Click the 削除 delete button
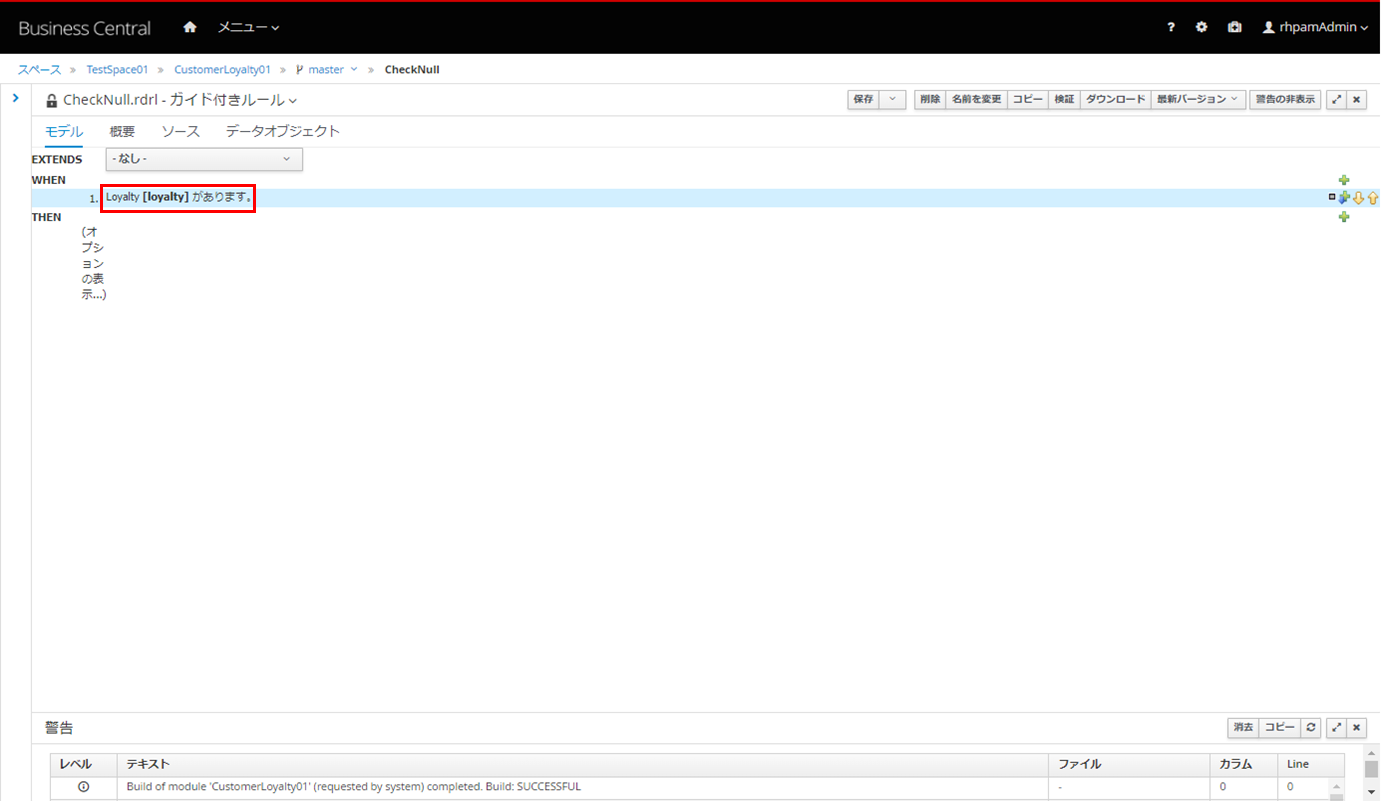 [930, 99]
